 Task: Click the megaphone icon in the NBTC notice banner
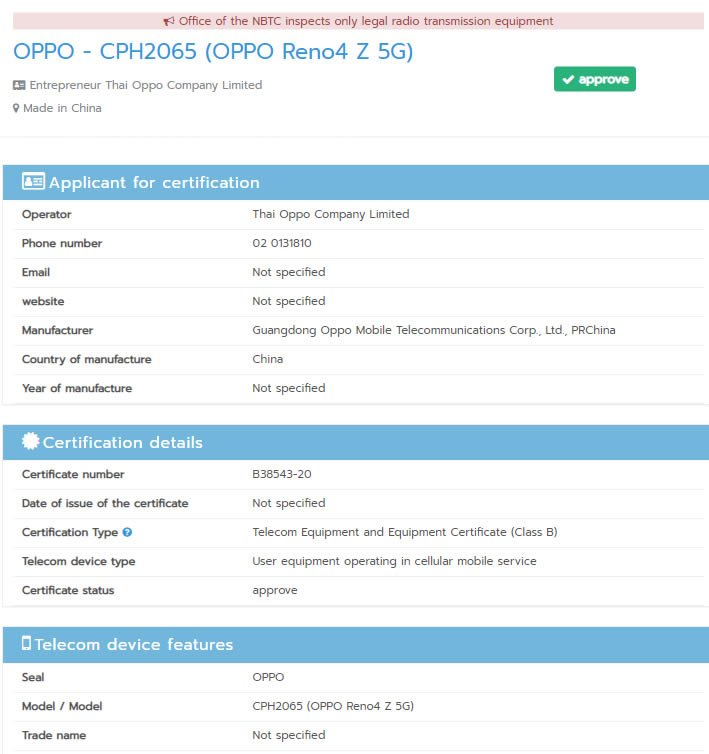(x=169, y=21)
